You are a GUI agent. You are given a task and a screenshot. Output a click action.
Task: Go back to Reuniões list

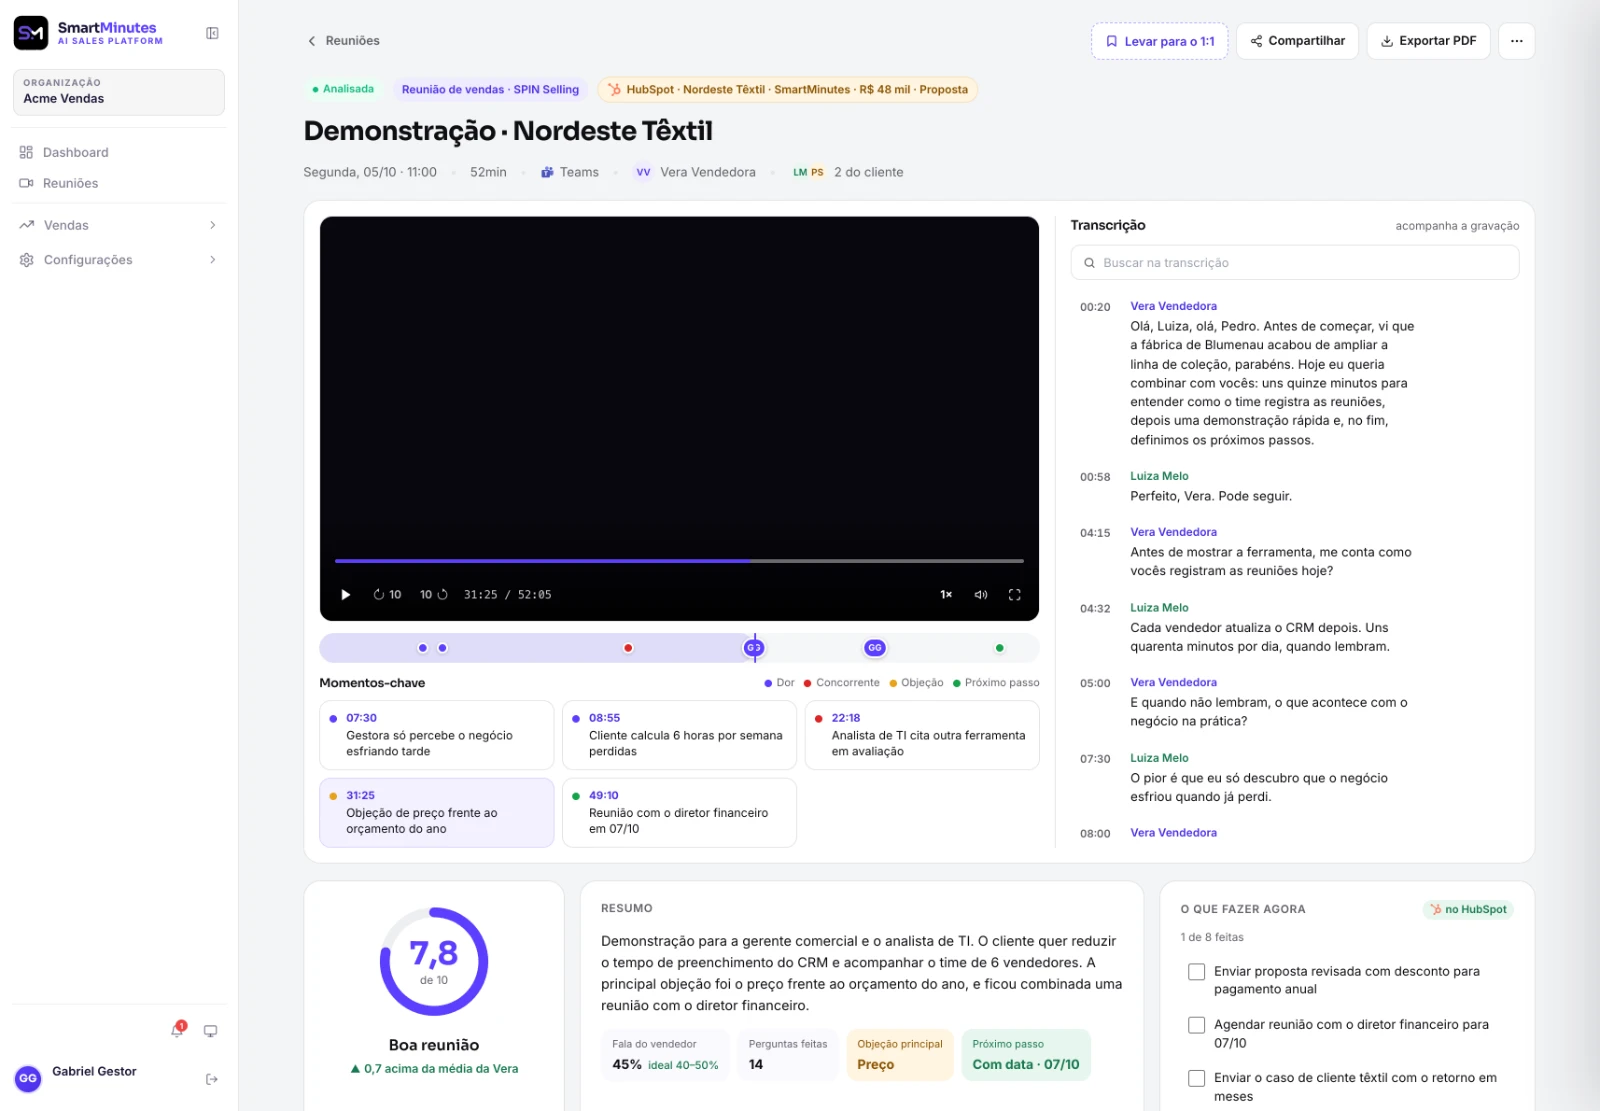coord(343,41)
